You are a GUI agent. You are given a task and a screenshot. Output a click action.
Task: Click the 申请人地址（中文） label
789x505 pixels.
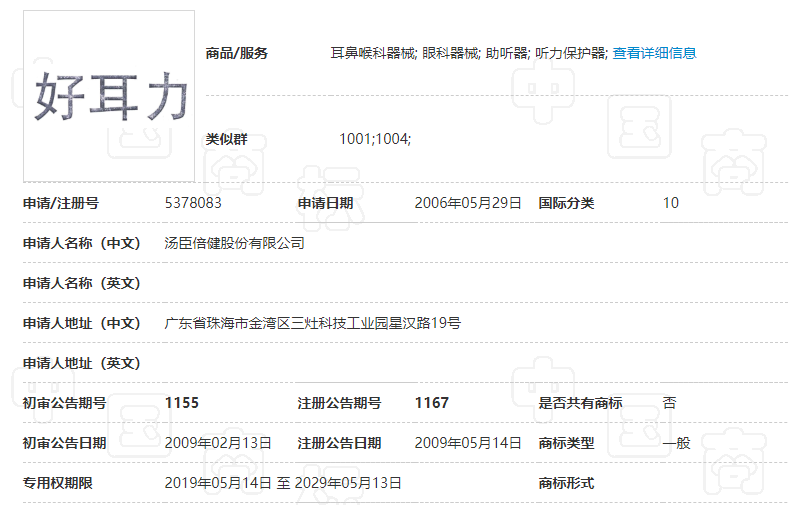tap(82, 323)
